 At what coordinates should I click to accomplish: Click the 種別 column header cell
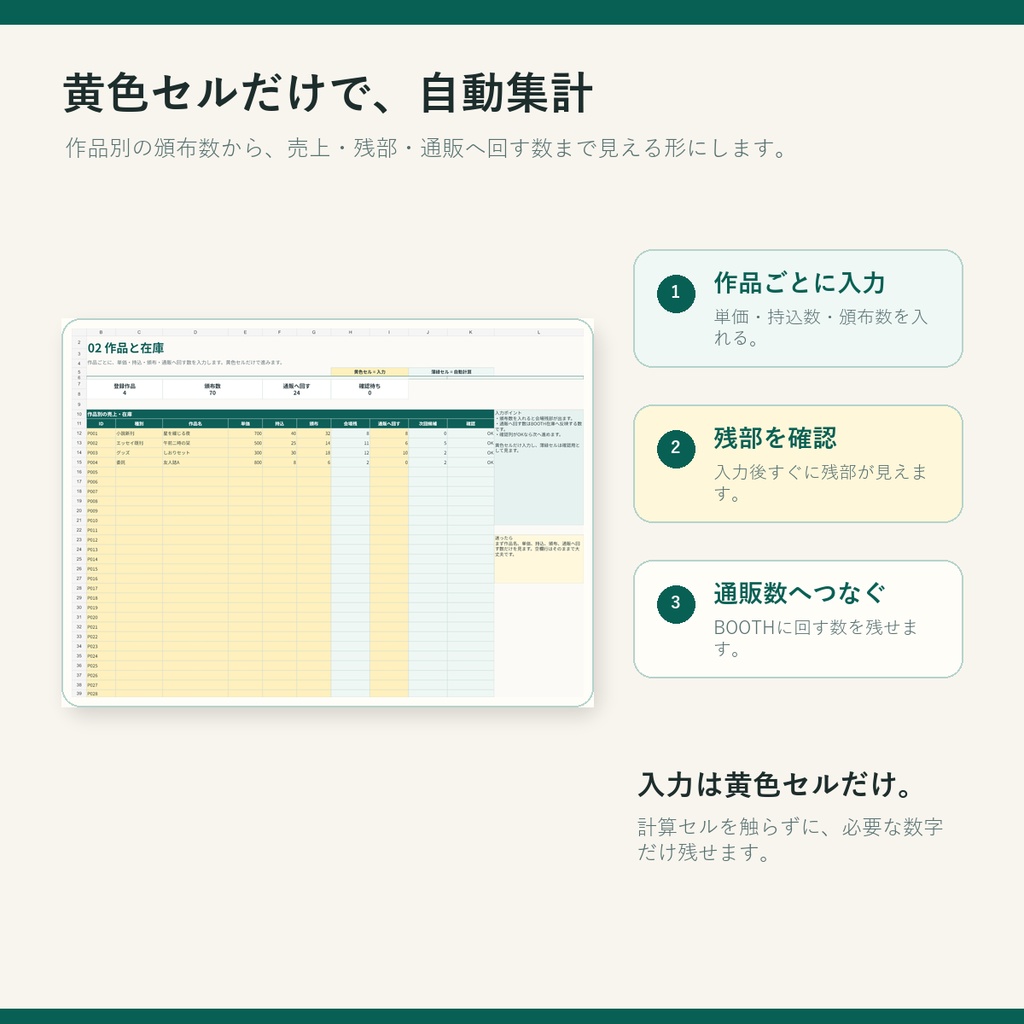click(139, 424)
